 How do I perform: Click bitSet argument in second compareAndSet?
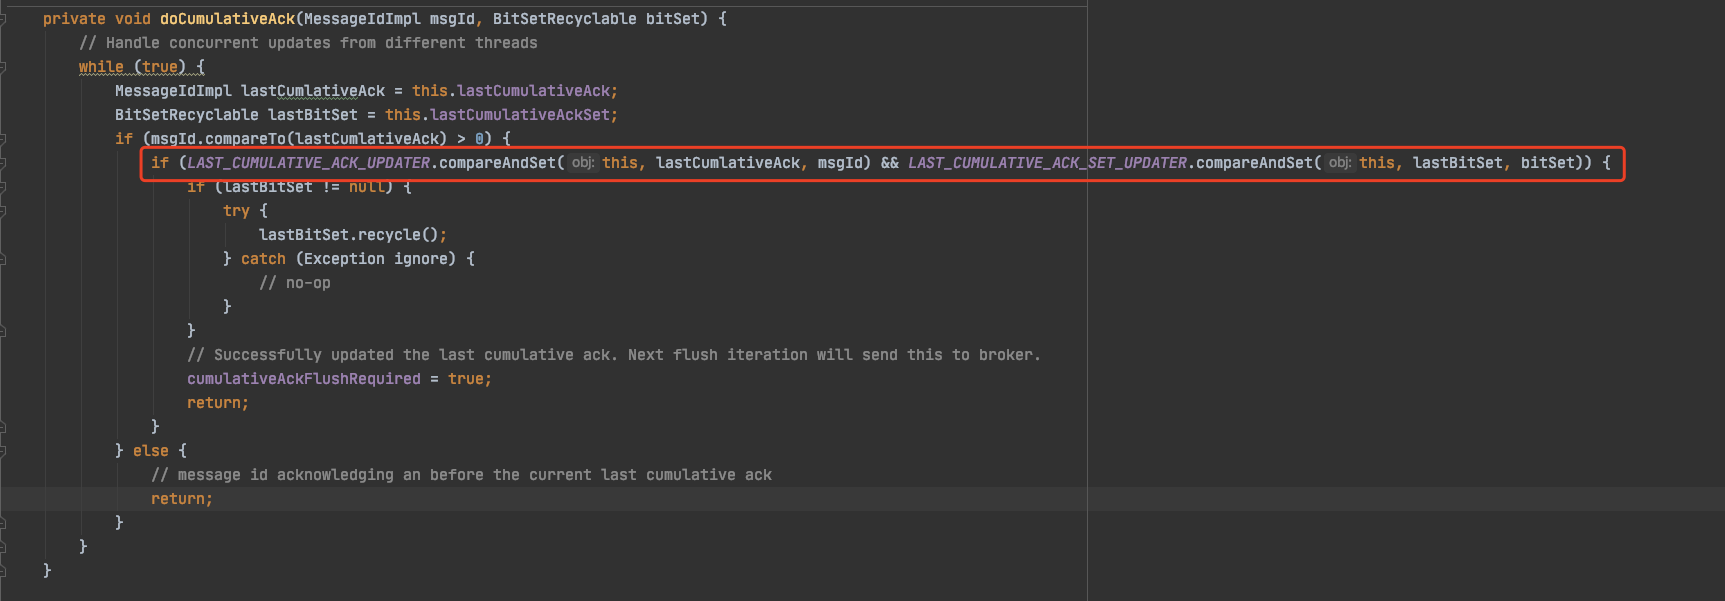pos(1548,163)
